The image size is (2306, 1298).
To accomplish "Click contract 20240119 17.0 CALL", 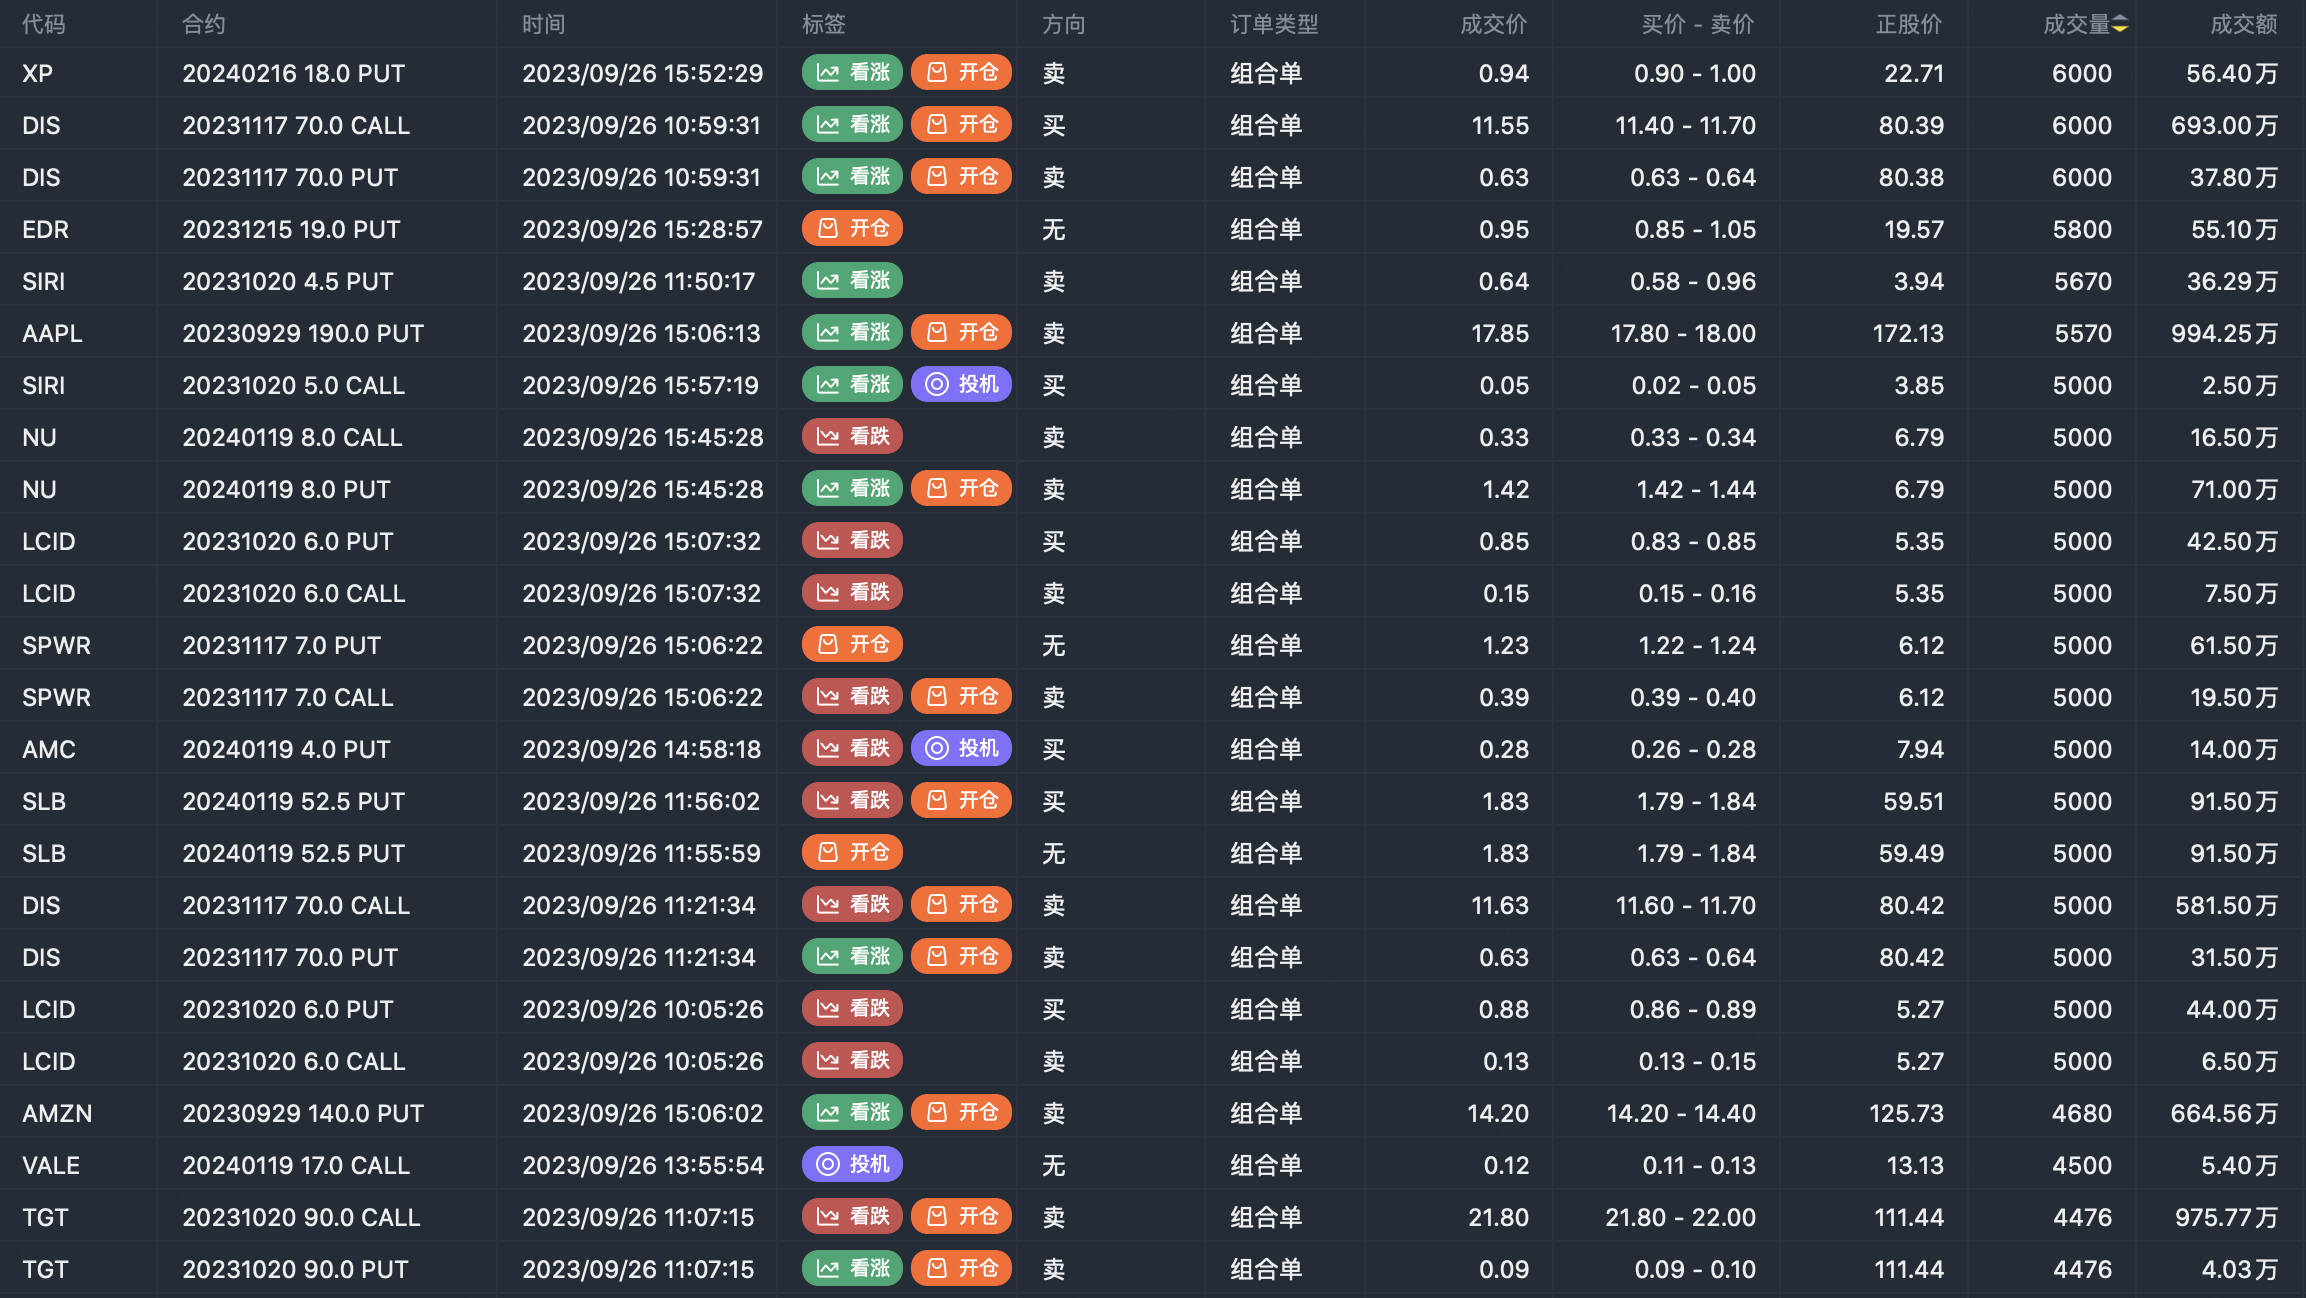I will point(296,1165).
